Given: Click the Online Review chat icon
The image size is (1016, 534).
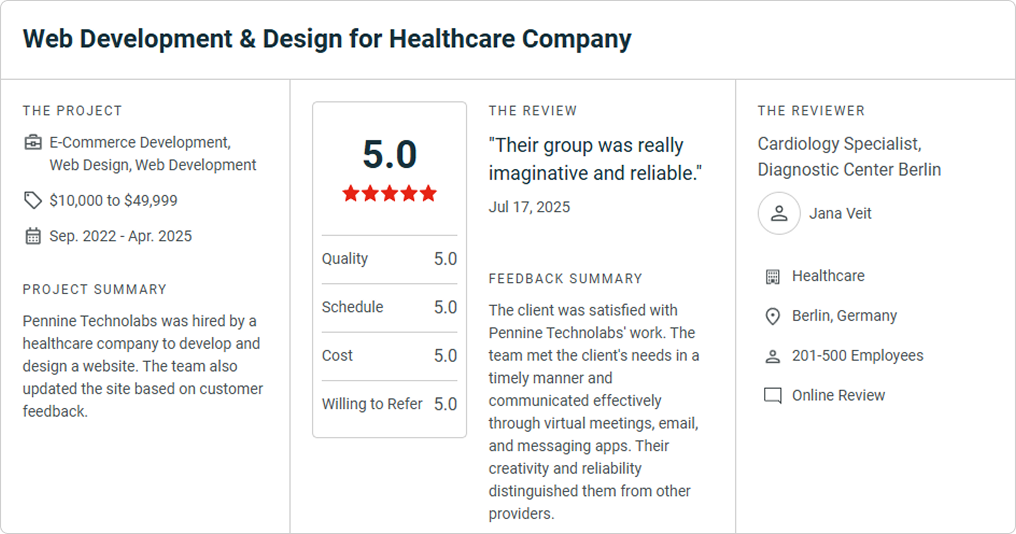Looking at the screenshot, I should click(x=772, y=396).
